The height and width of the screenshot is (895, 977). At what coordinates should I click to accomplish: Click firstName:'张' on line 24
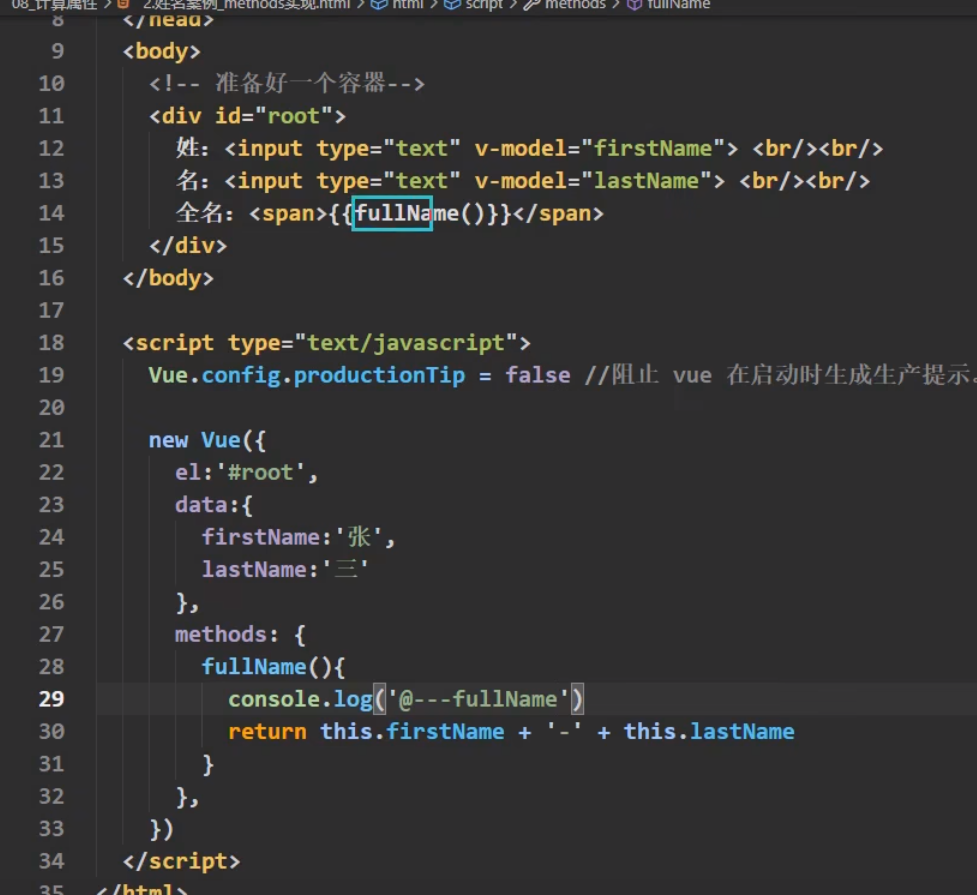click(x=292, y=537)
